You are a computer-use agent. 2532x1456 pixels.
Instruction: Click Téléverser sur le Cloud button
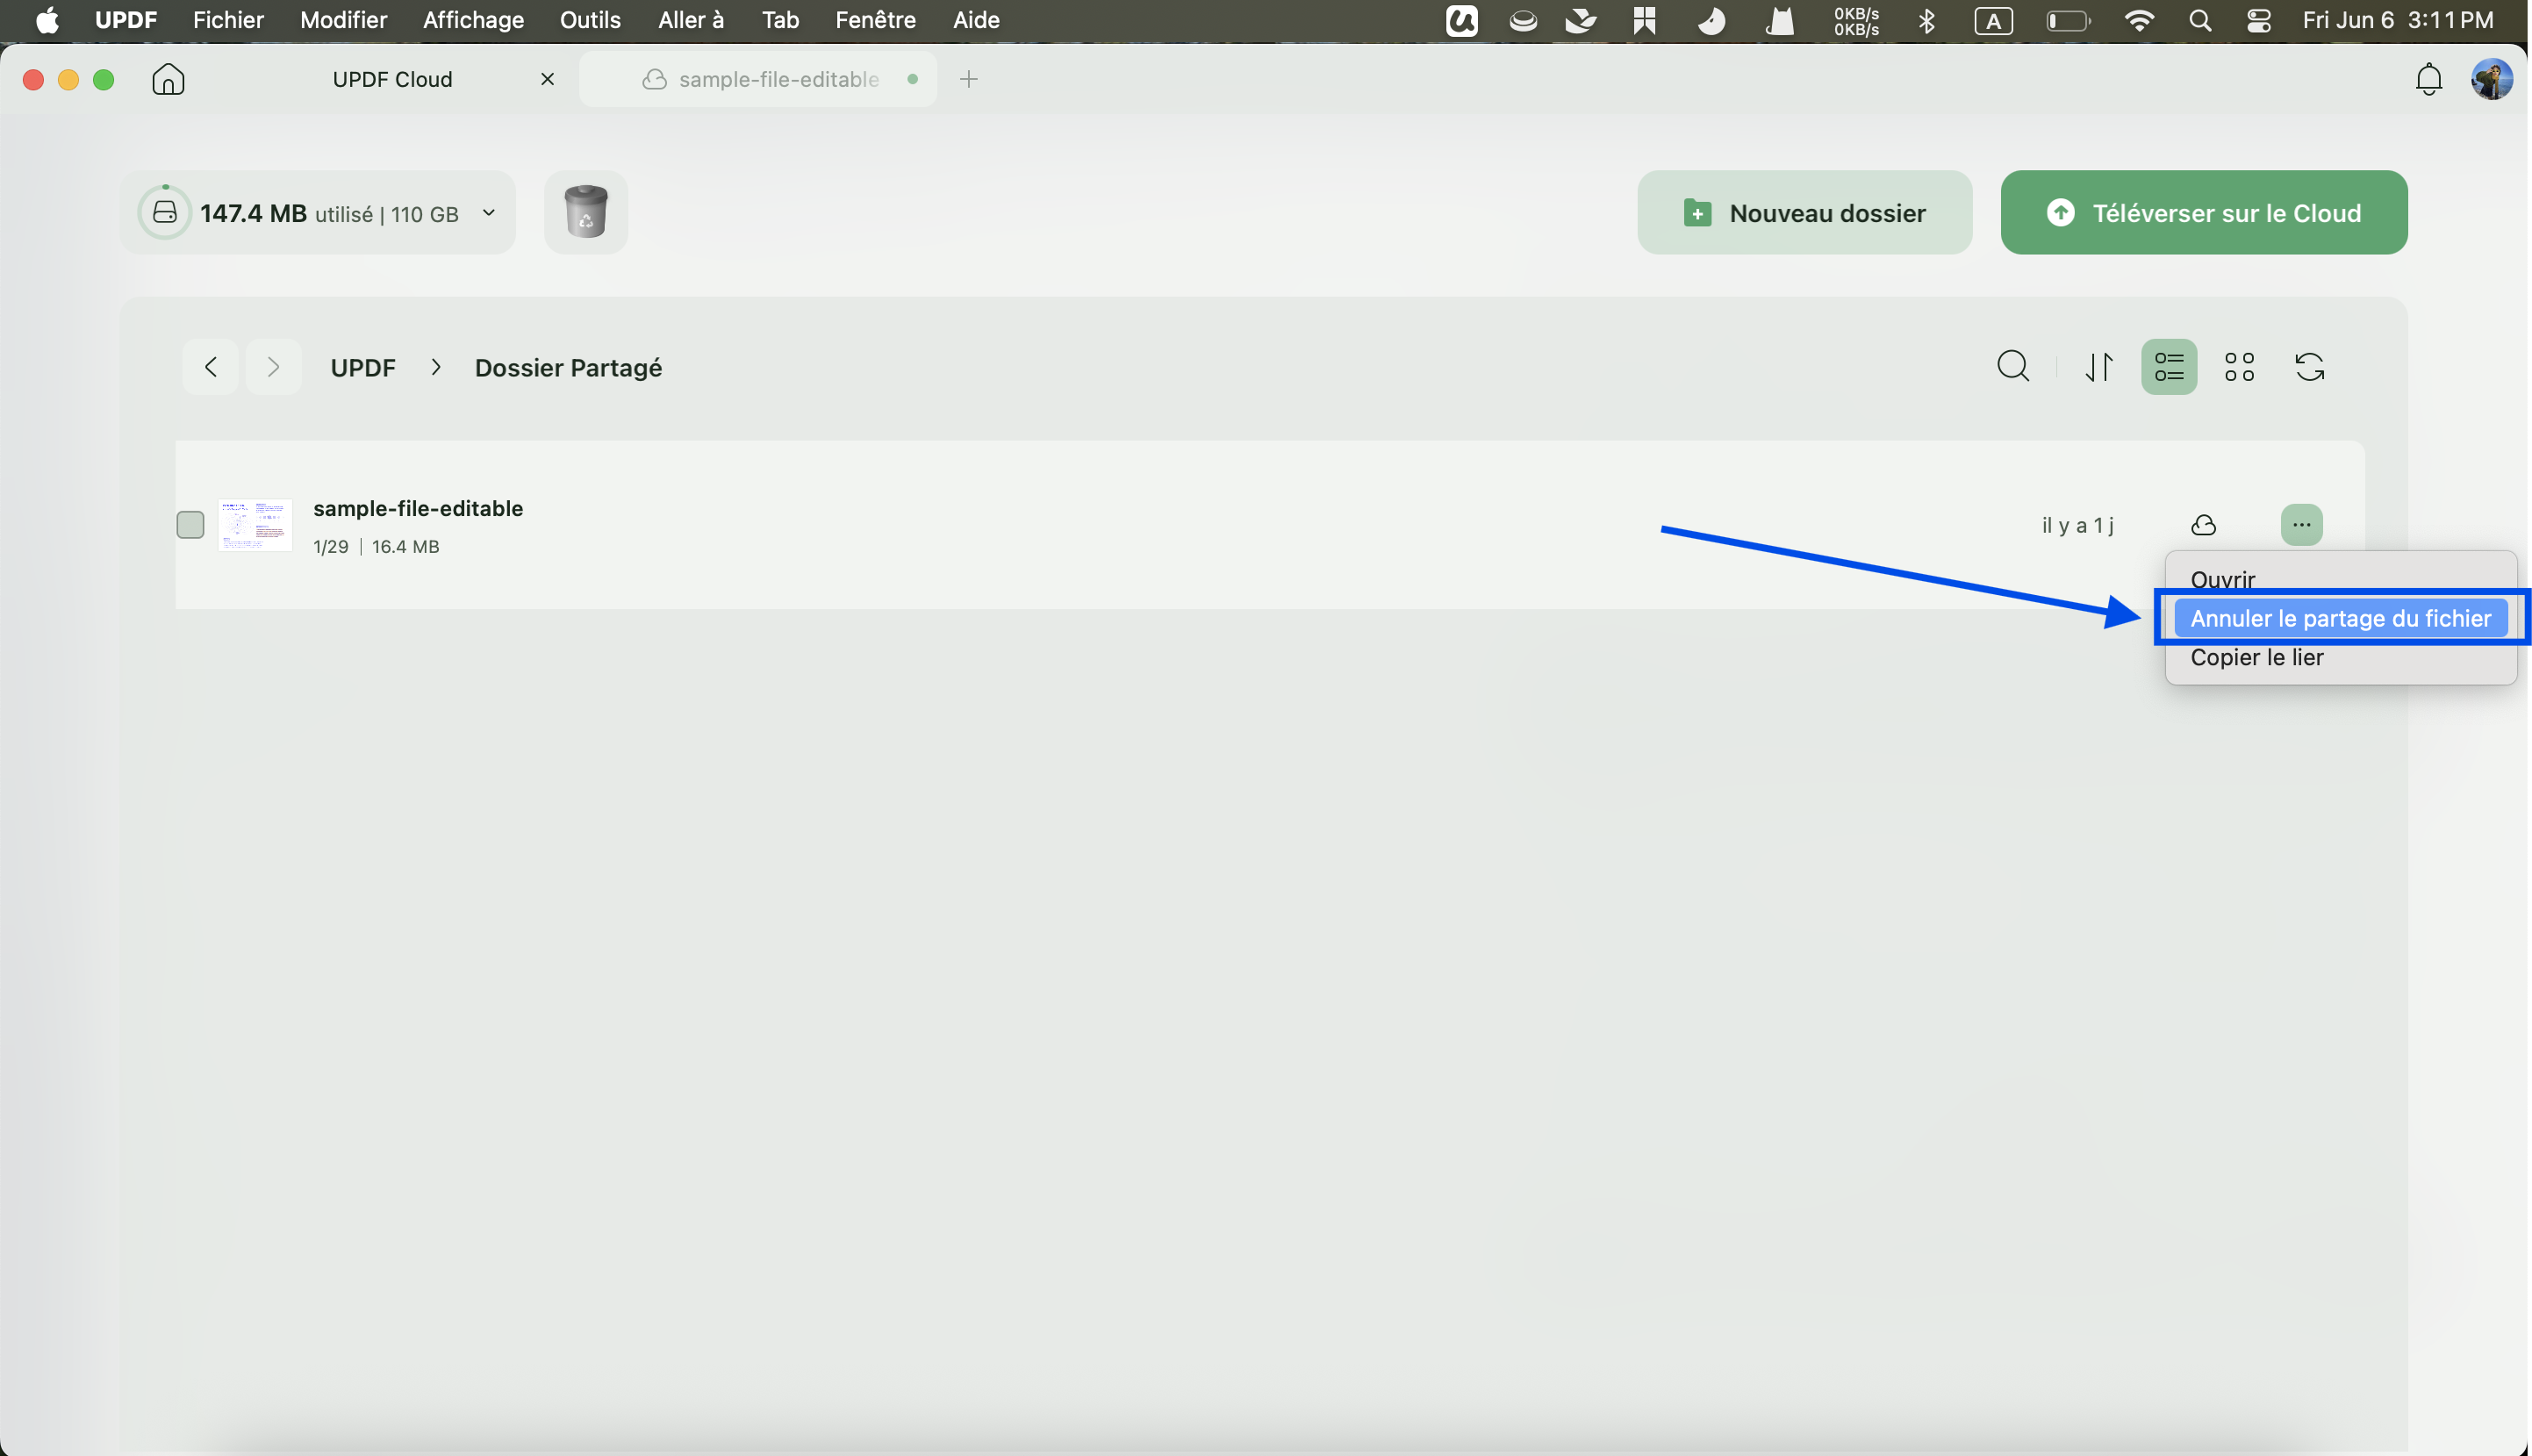click(2203, 212)
